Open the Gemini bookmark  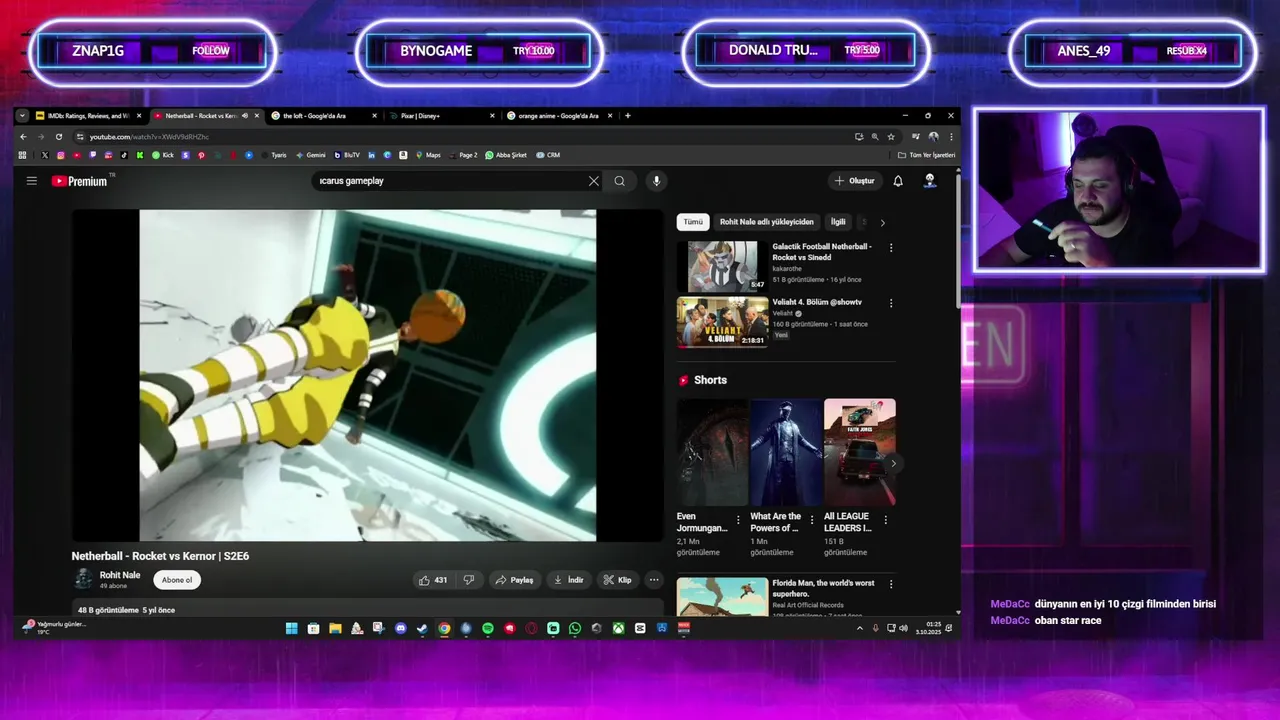click(310, 155)
